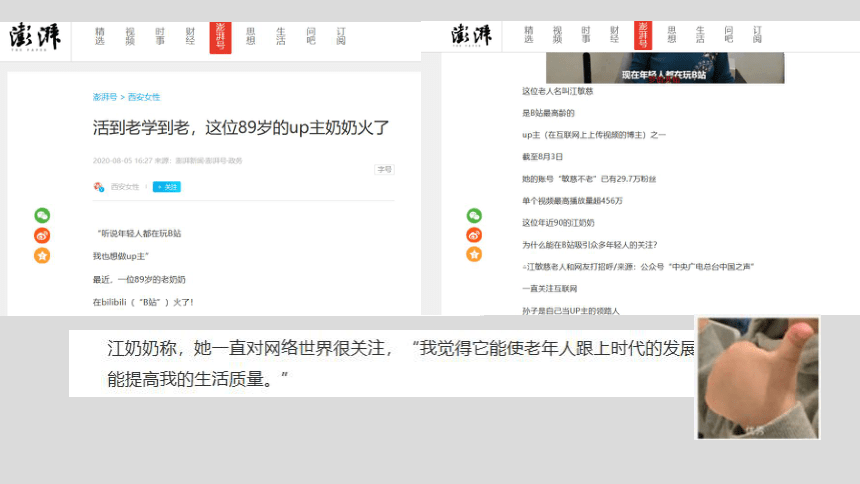Click the article headline about 89岁 up主奶奶

[x=241, y=128]
